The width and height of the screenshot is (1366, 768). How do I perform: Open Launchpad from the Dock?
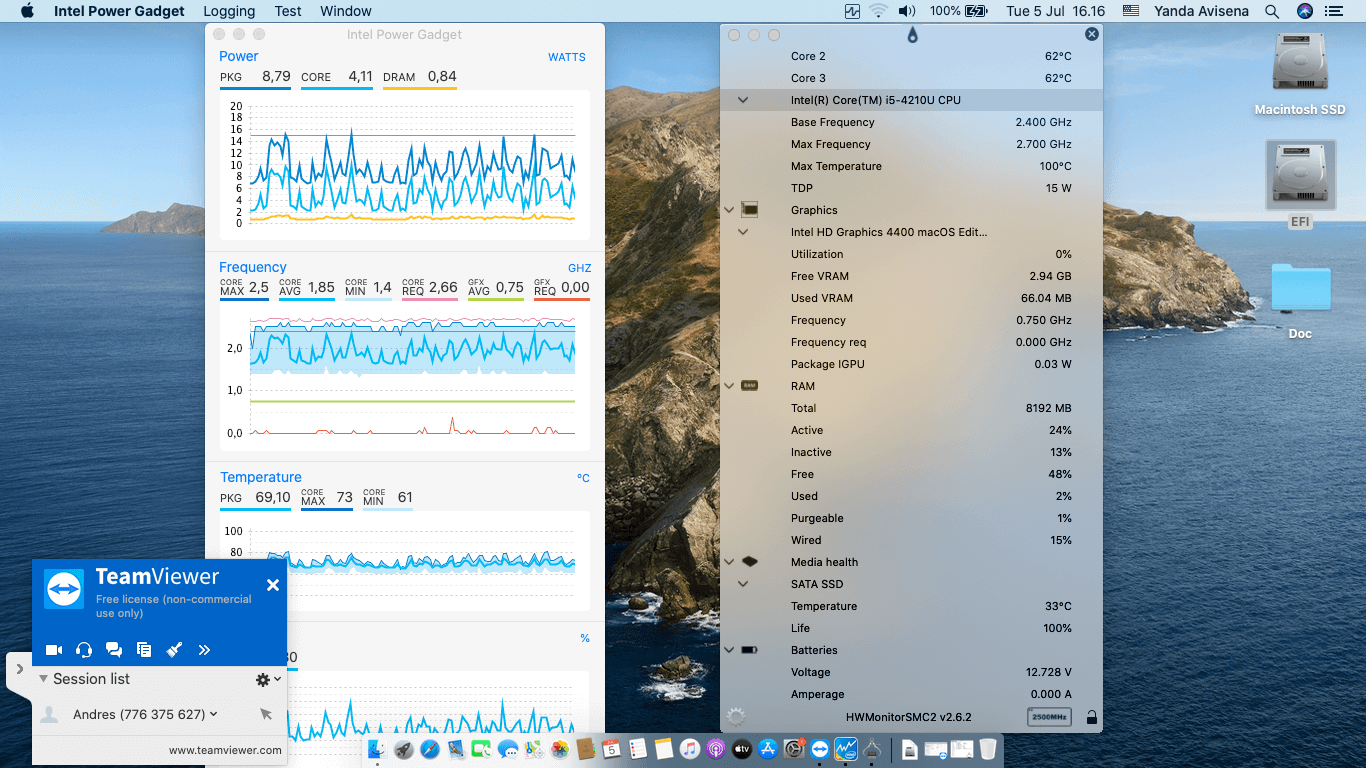(404, 748)
